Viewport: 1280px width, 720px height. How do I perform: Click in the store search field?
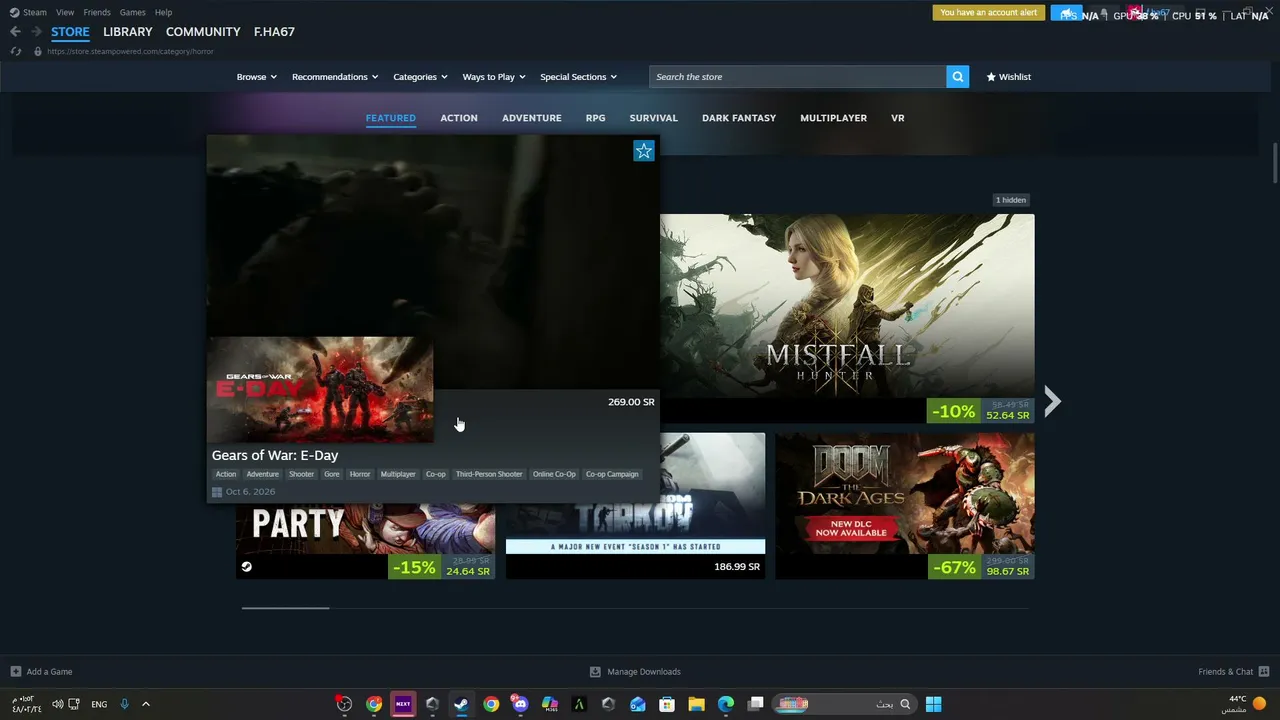coord(798,77)
